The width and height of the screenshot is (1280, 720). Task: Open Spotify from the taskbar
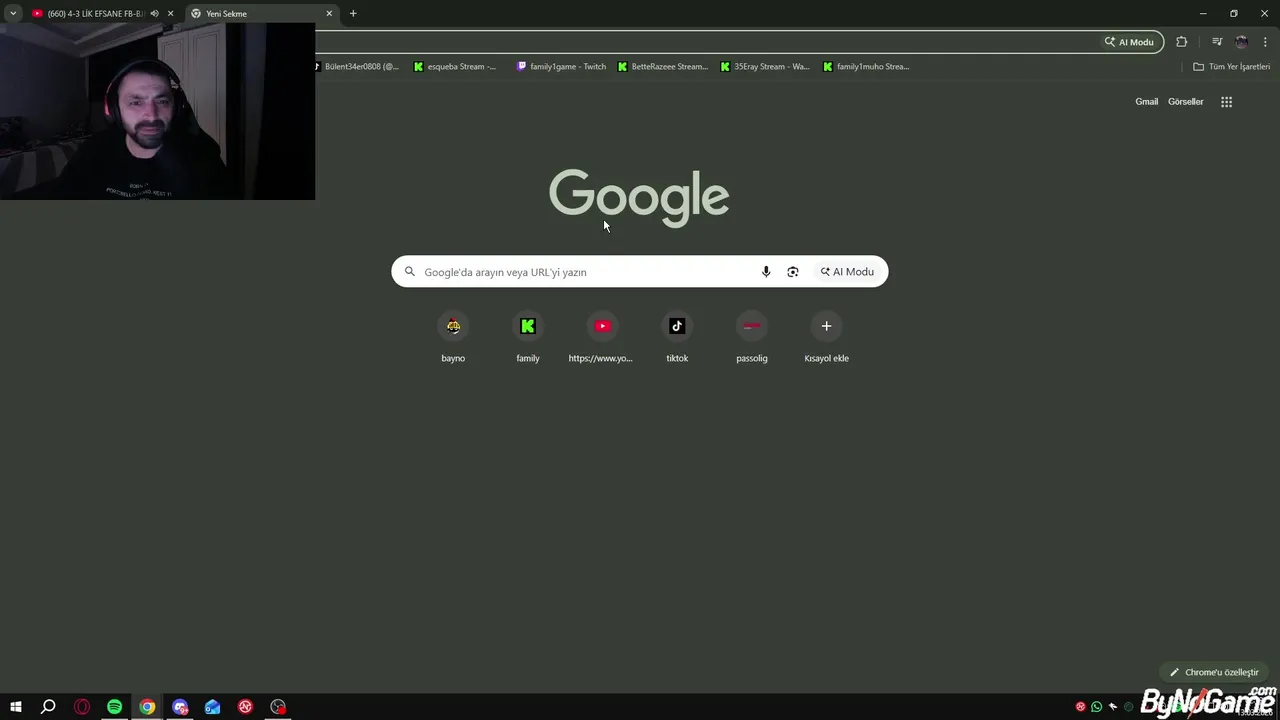click(114, 707)
